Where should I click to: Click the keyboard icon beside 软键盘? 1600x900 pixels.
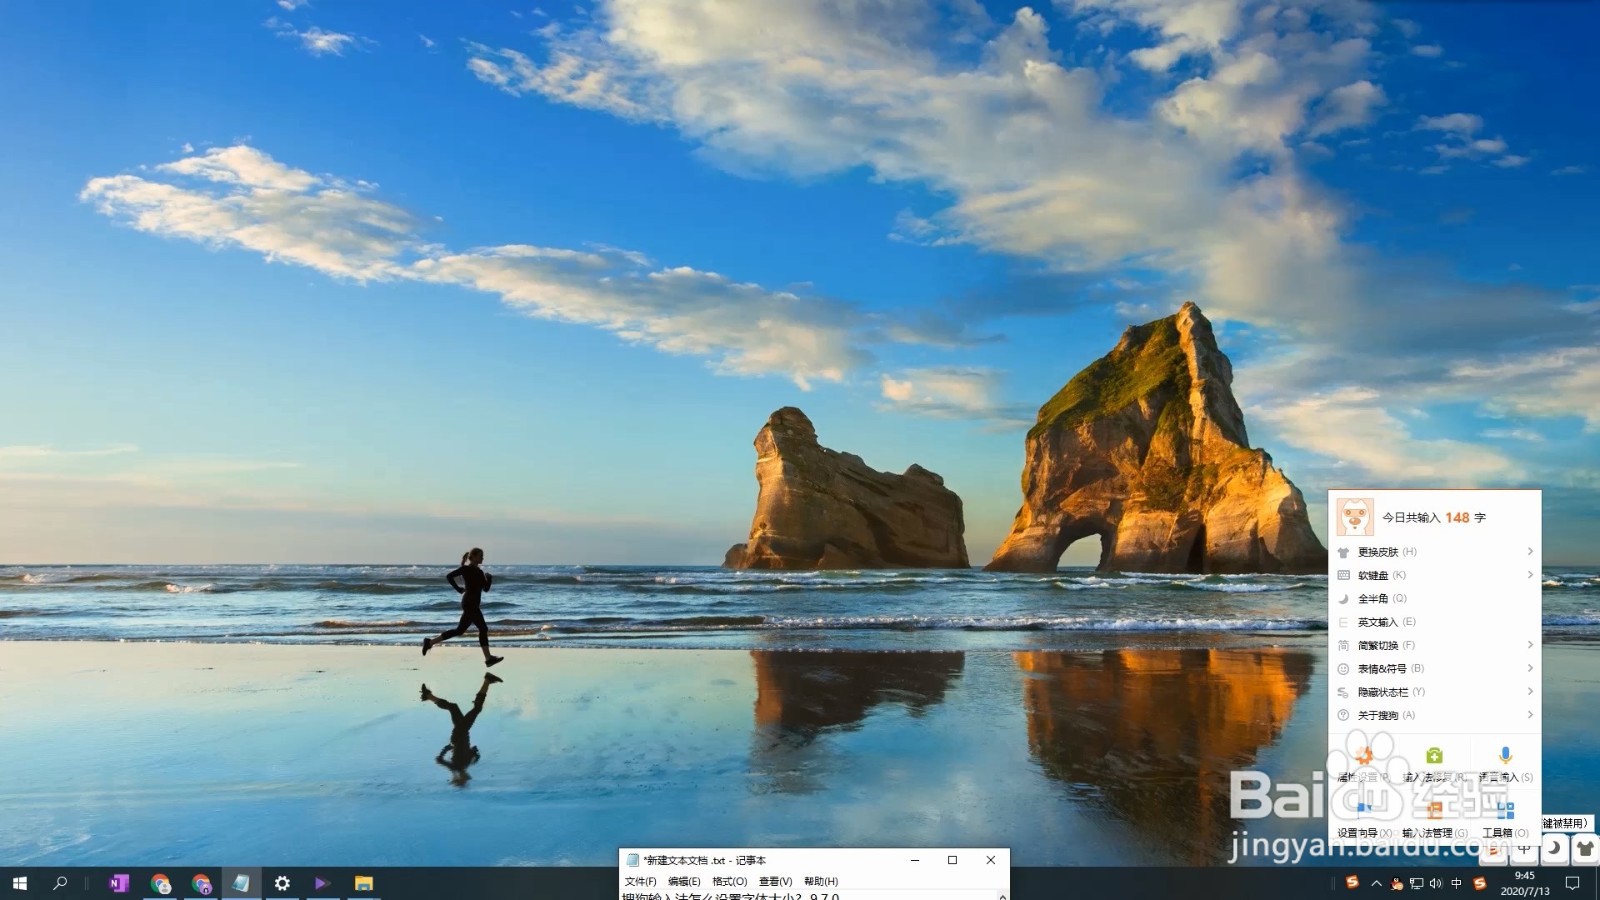(1343, 575)
